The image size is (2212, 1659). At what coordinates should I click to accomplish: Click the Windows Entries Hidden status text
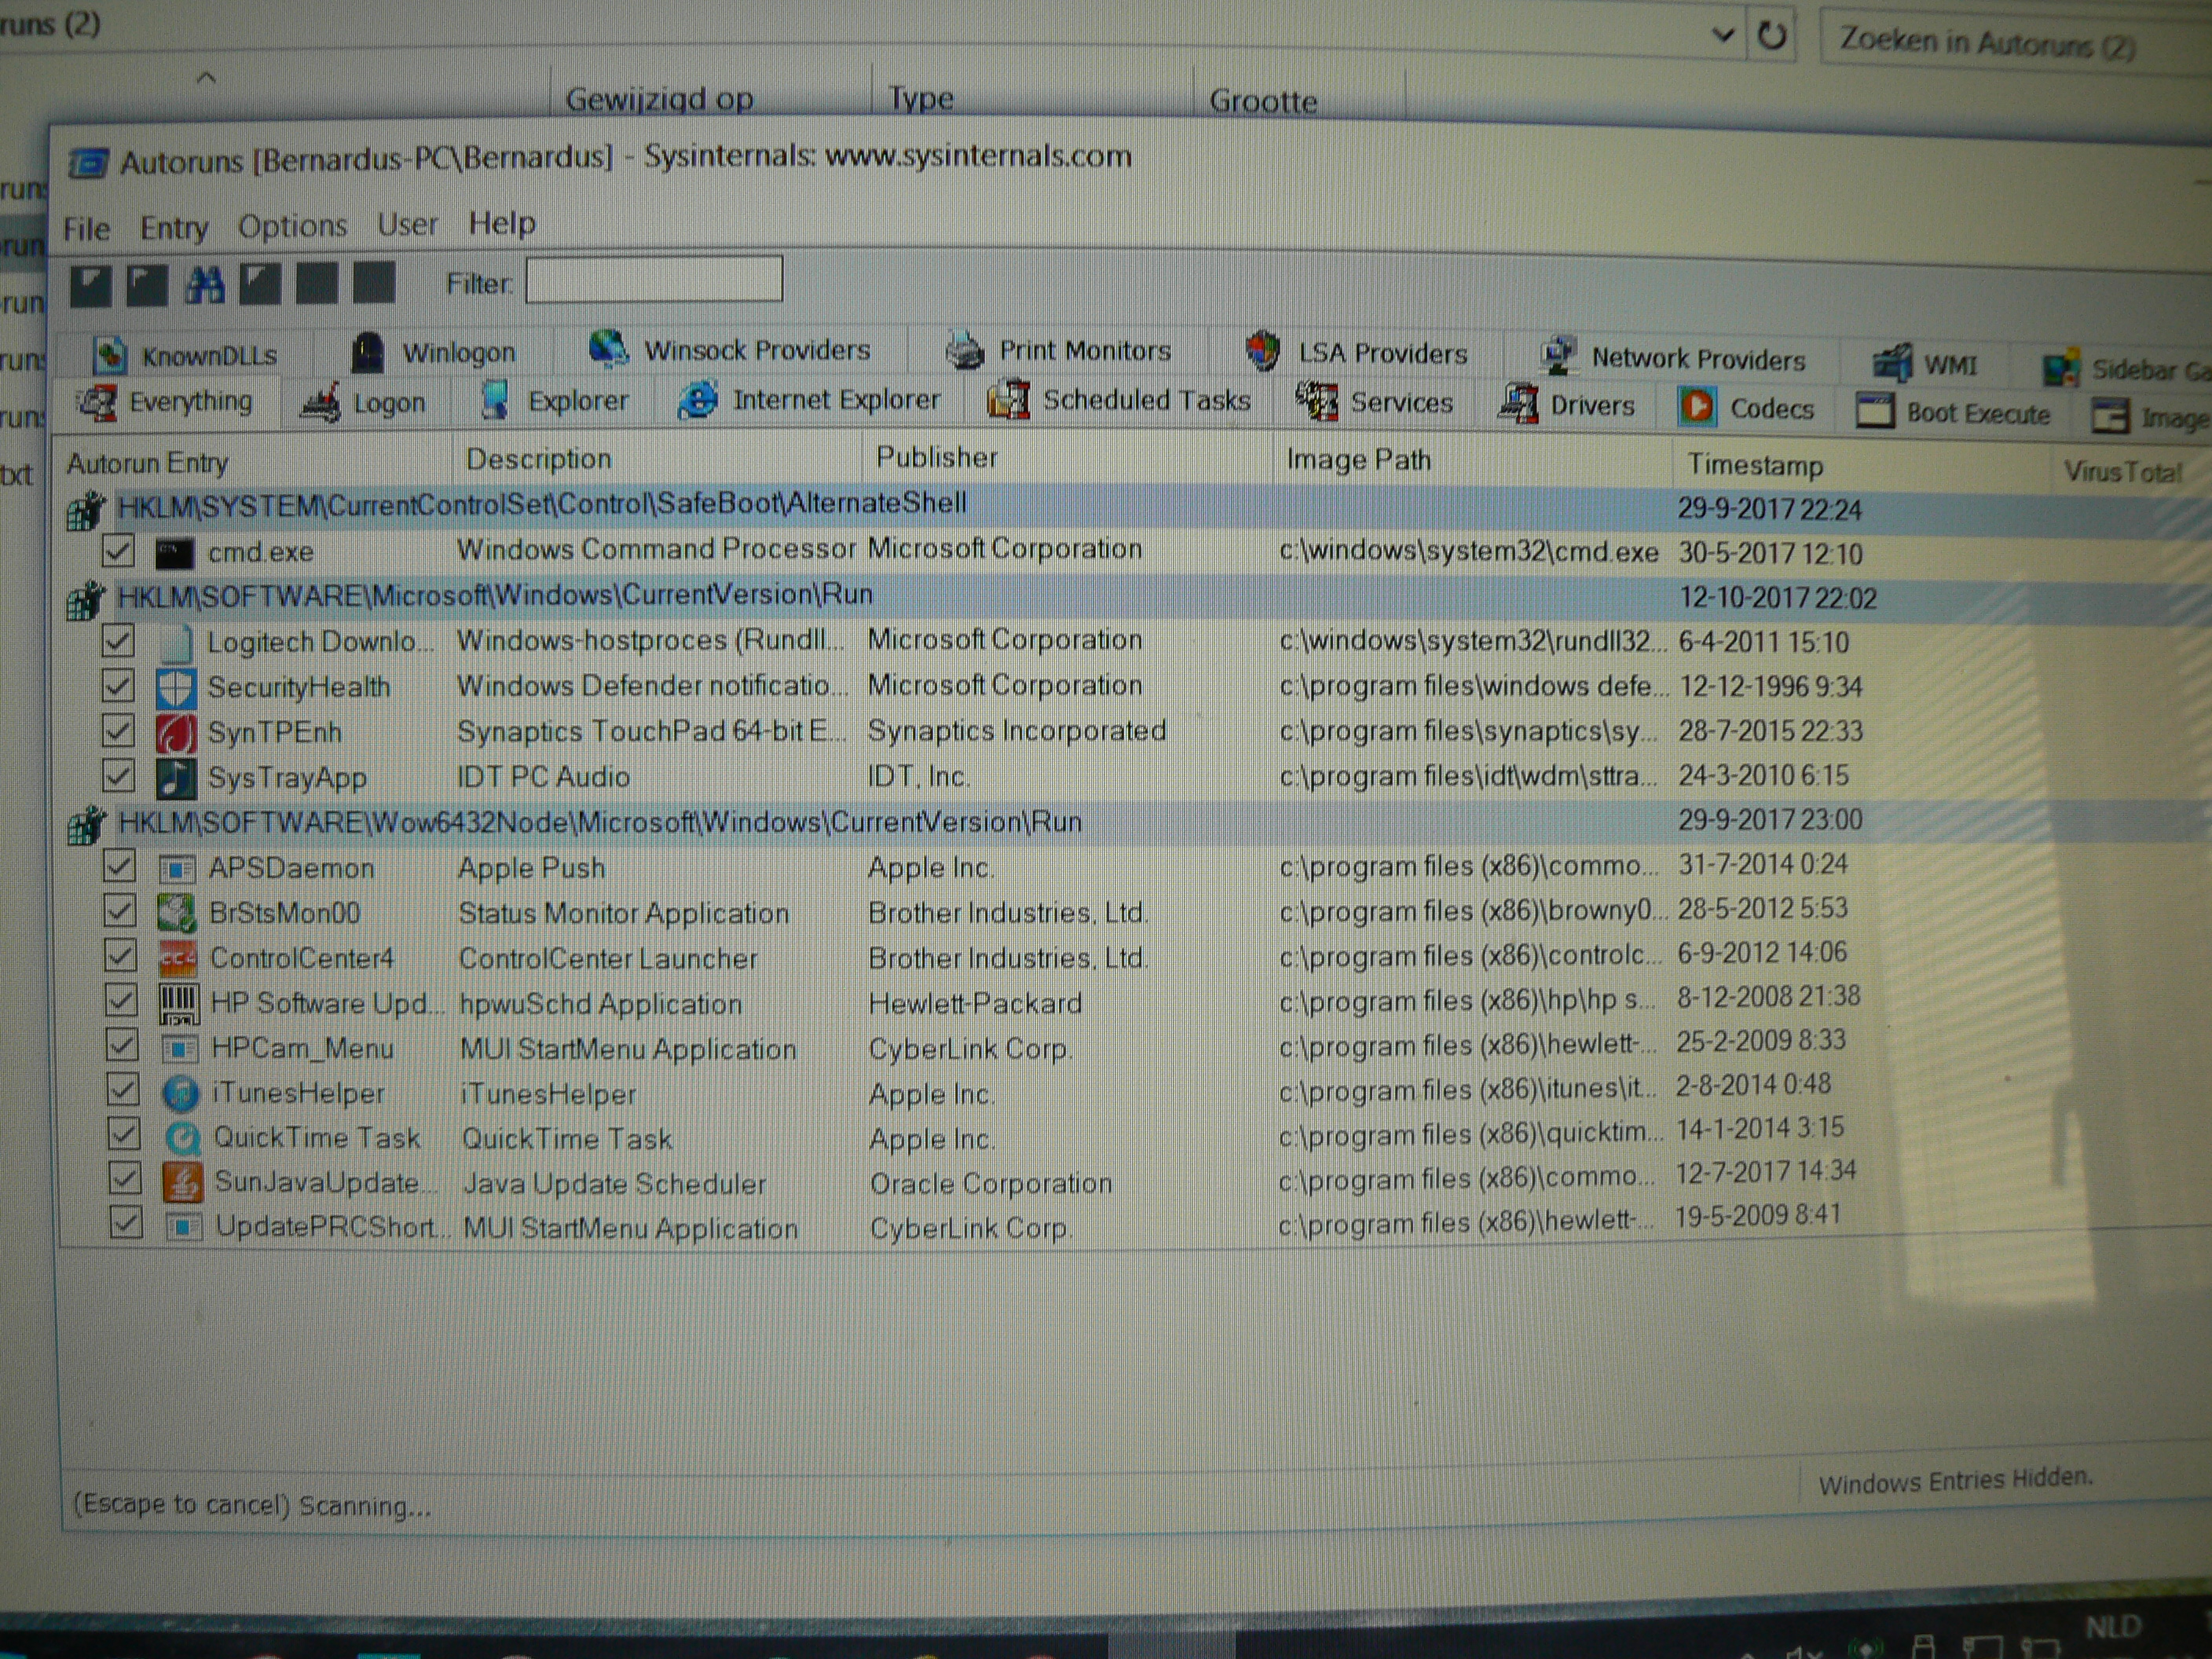pos(1955,1481)
